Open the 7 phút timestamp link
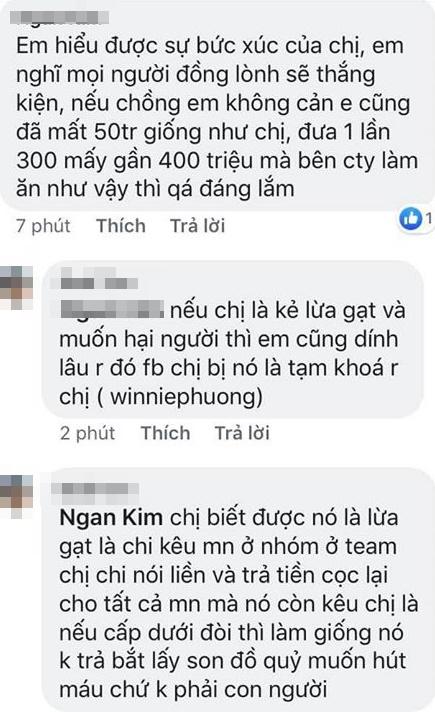The image size is (435, 712). pos(43,226)
